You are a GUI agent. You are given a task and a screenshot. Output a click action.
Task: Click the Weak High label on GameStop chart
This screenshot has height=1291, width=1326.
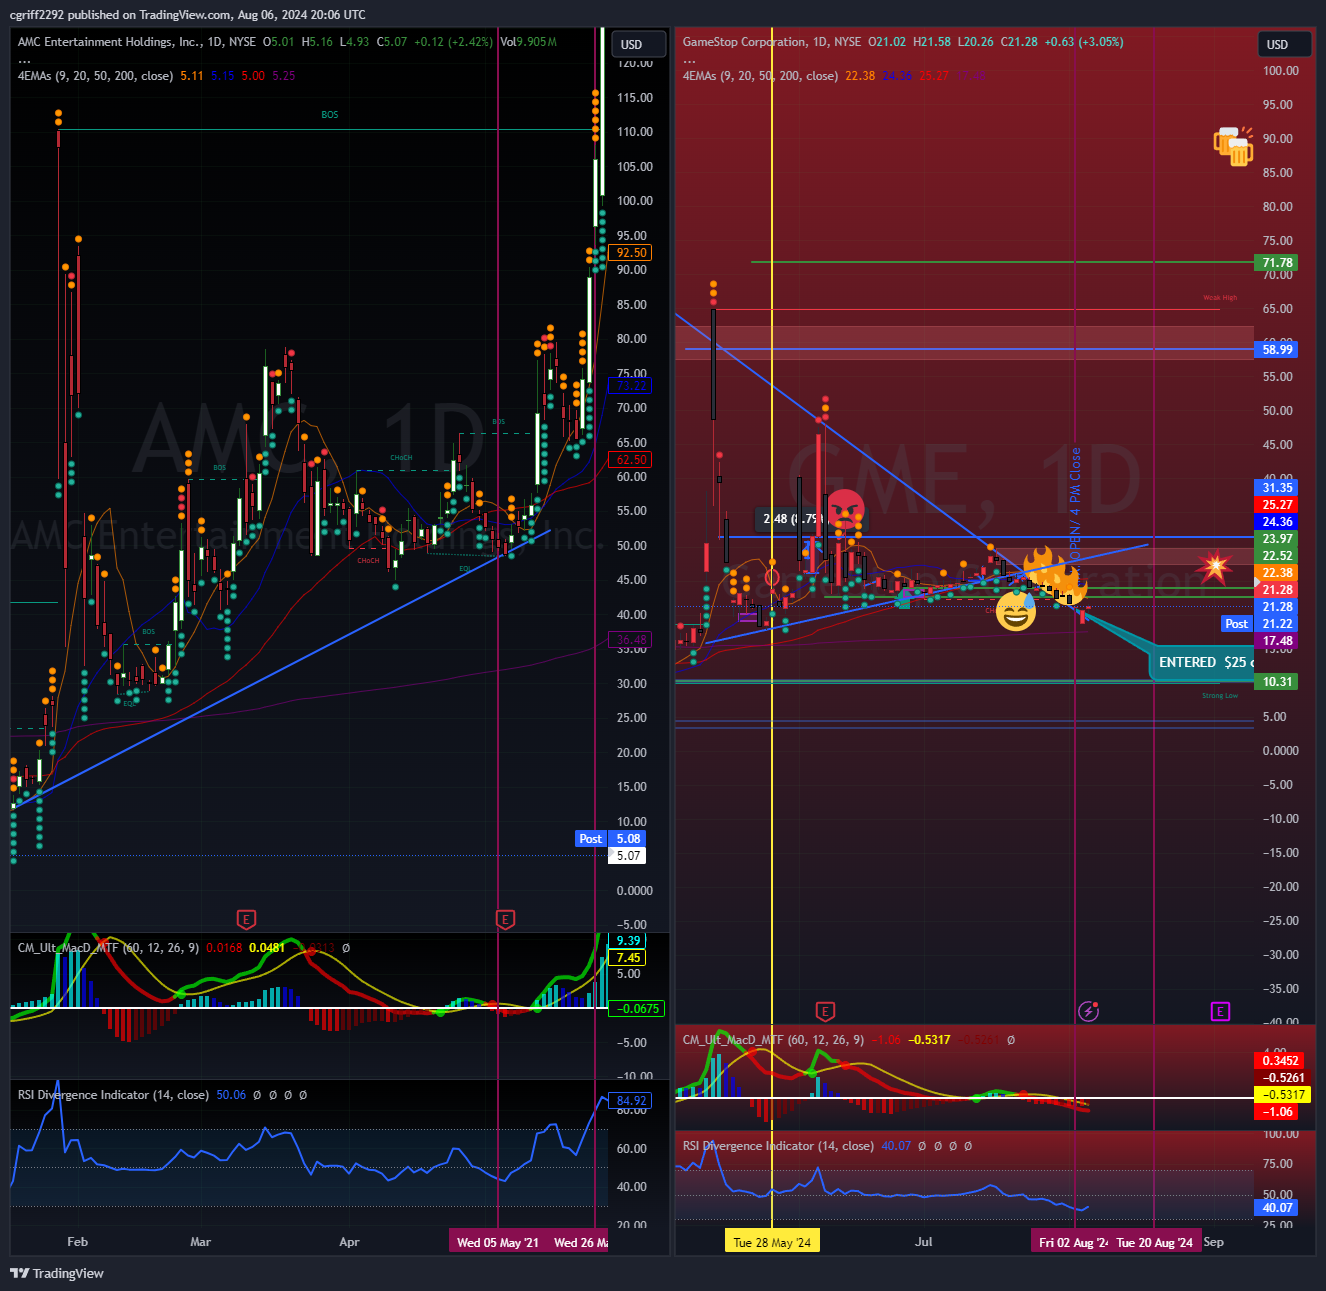click(1220, 298)
